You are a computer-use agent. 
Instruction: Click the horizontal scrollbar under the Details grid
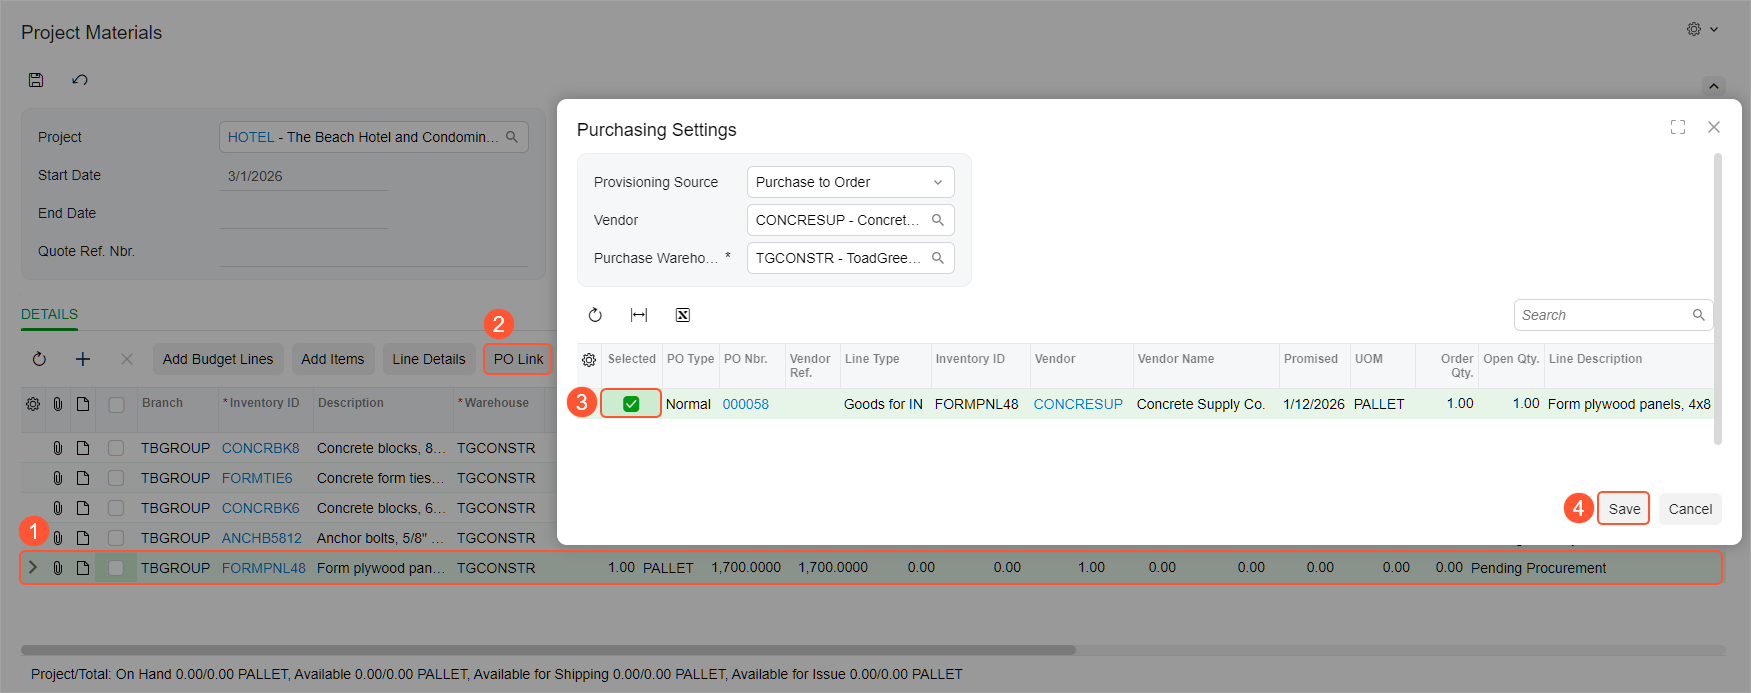(x=548, y=650)
